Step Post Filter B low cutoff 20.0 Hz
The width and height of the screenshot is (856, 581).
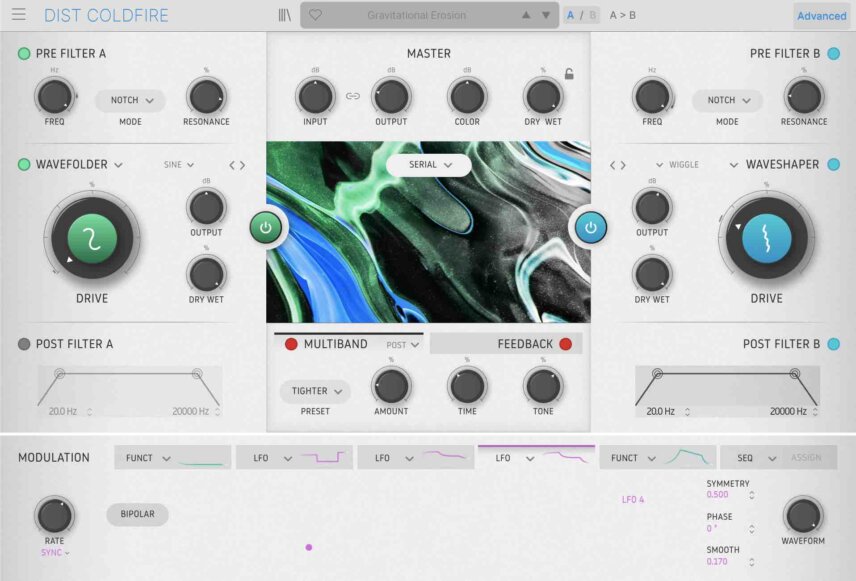(x=687, y=412)
